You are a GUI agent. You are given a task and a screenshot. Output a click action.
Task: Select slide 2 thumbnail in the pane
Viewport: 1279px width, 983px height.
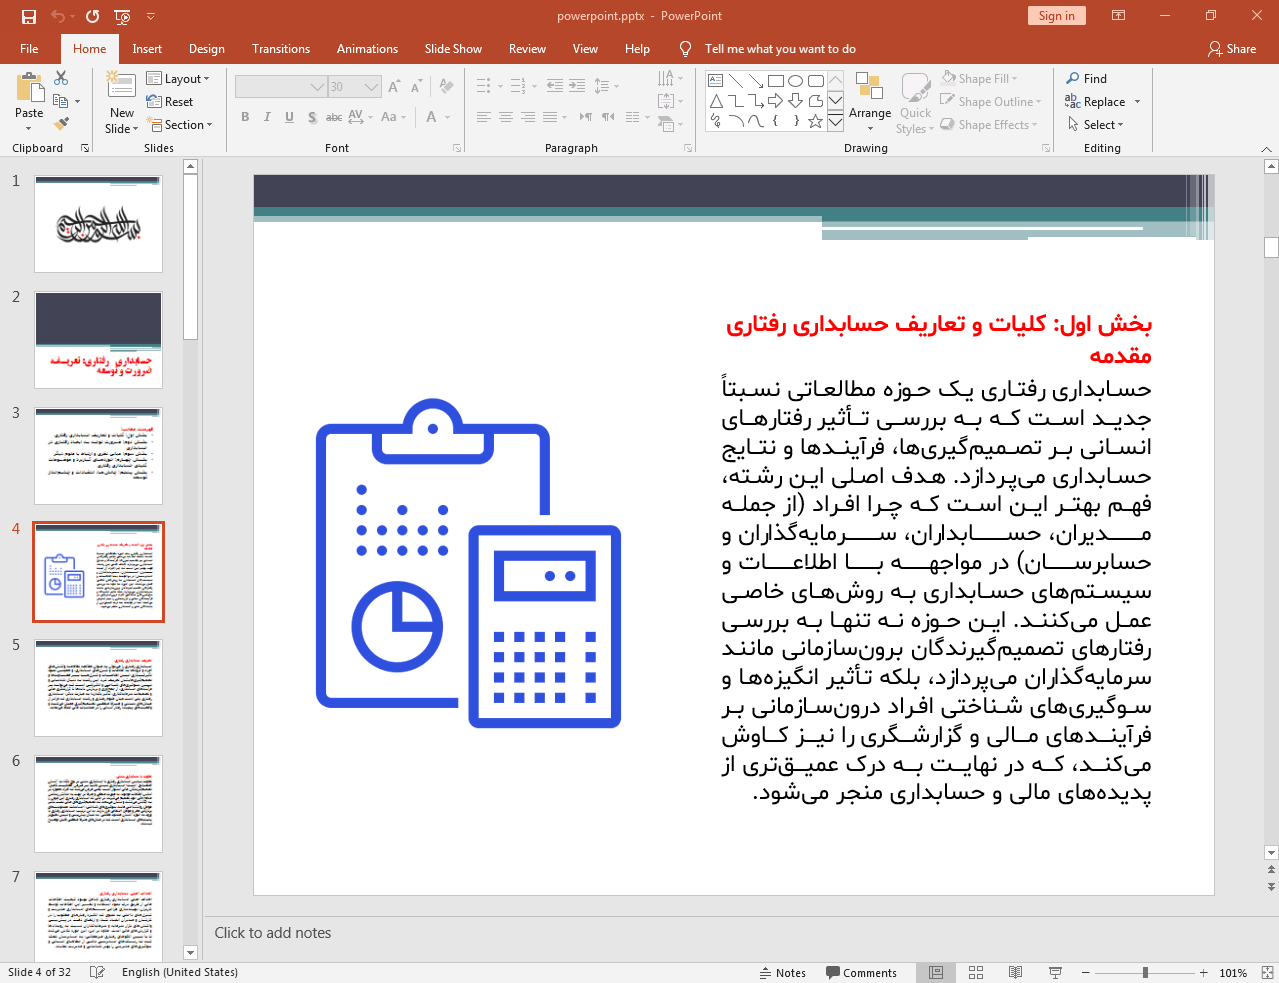(97, 338)
